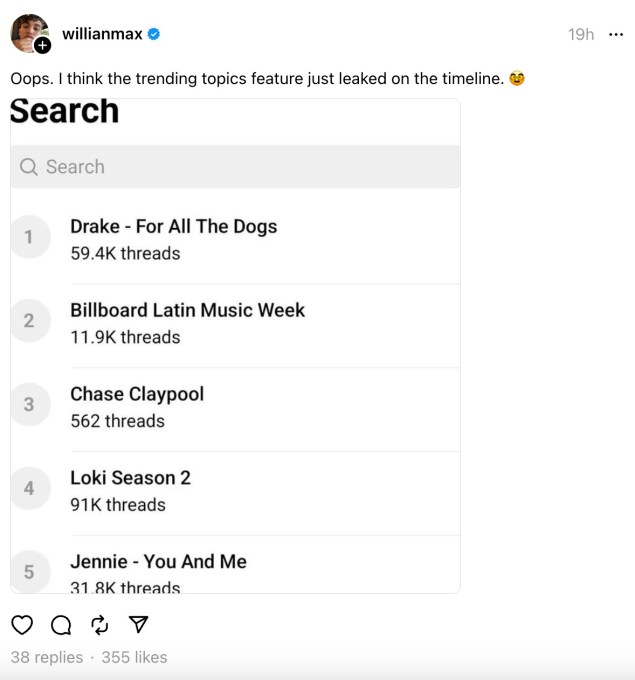Image resolution: width=635 pixels, height=680 pixels.
Task: View the 38 replies list
Action: (x=47, y=657)
